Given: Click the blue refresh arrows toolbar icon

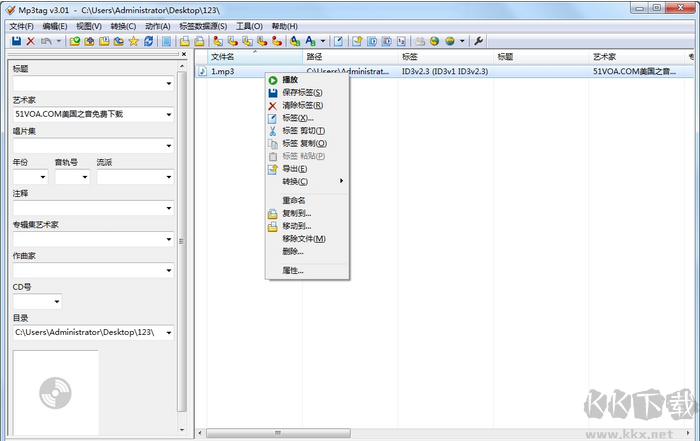Looking at the screenshot, I should (x=149, y=41).
